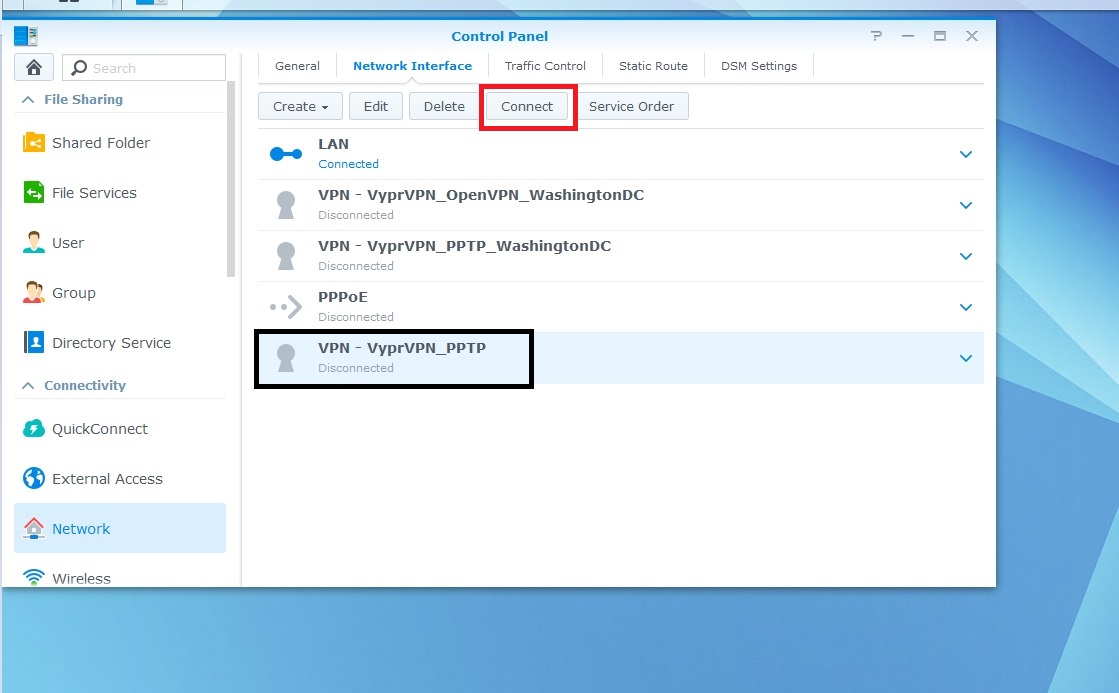Open the Wireless signal icon
Screen dimensions: 1119x693
(x=34, y=577)
